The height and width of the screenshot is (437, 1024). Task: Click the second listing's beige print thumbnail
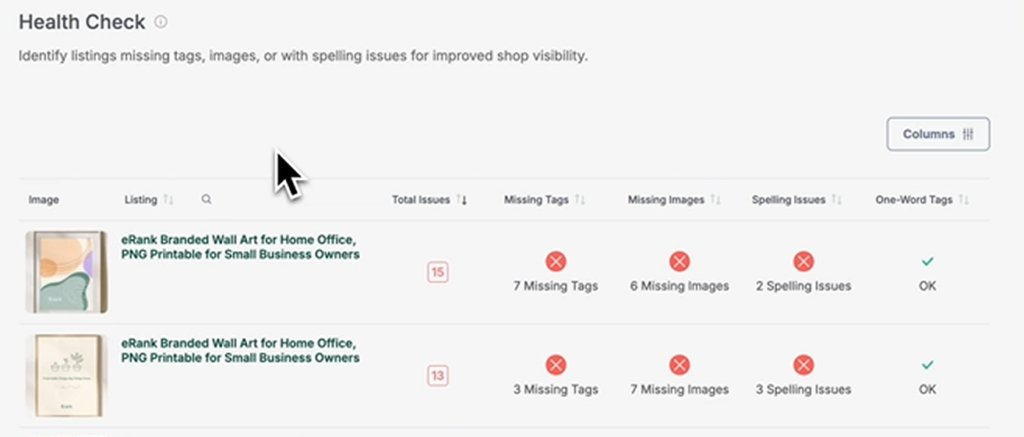pos(66,376)
